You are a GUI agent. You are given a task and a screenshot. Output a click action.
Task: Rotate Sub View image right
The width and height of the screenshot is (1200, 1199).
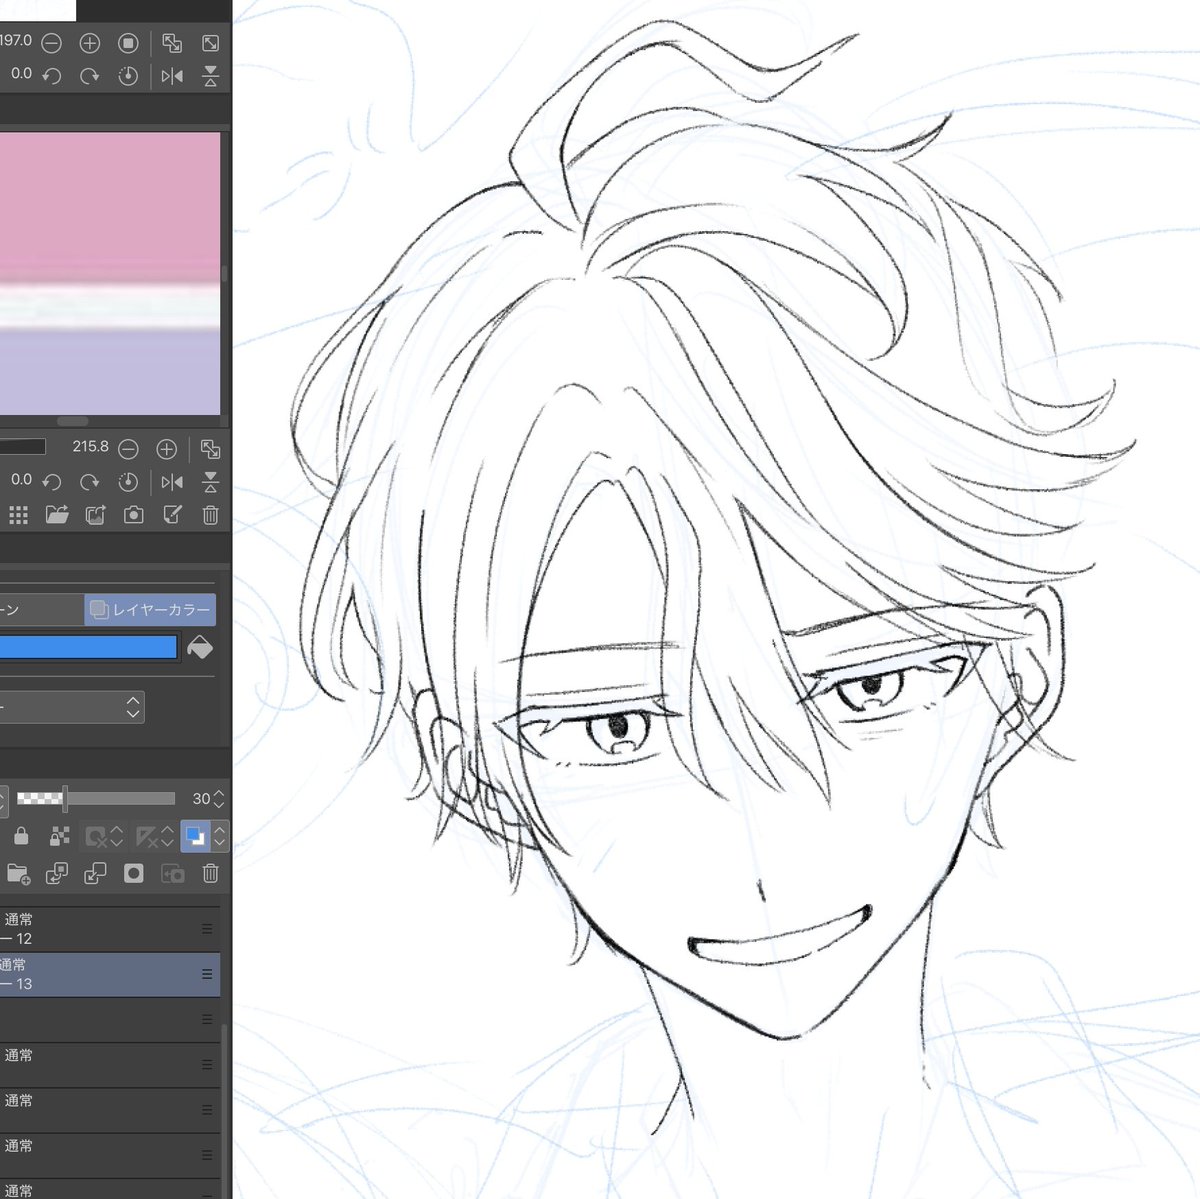tap(89, 482)
